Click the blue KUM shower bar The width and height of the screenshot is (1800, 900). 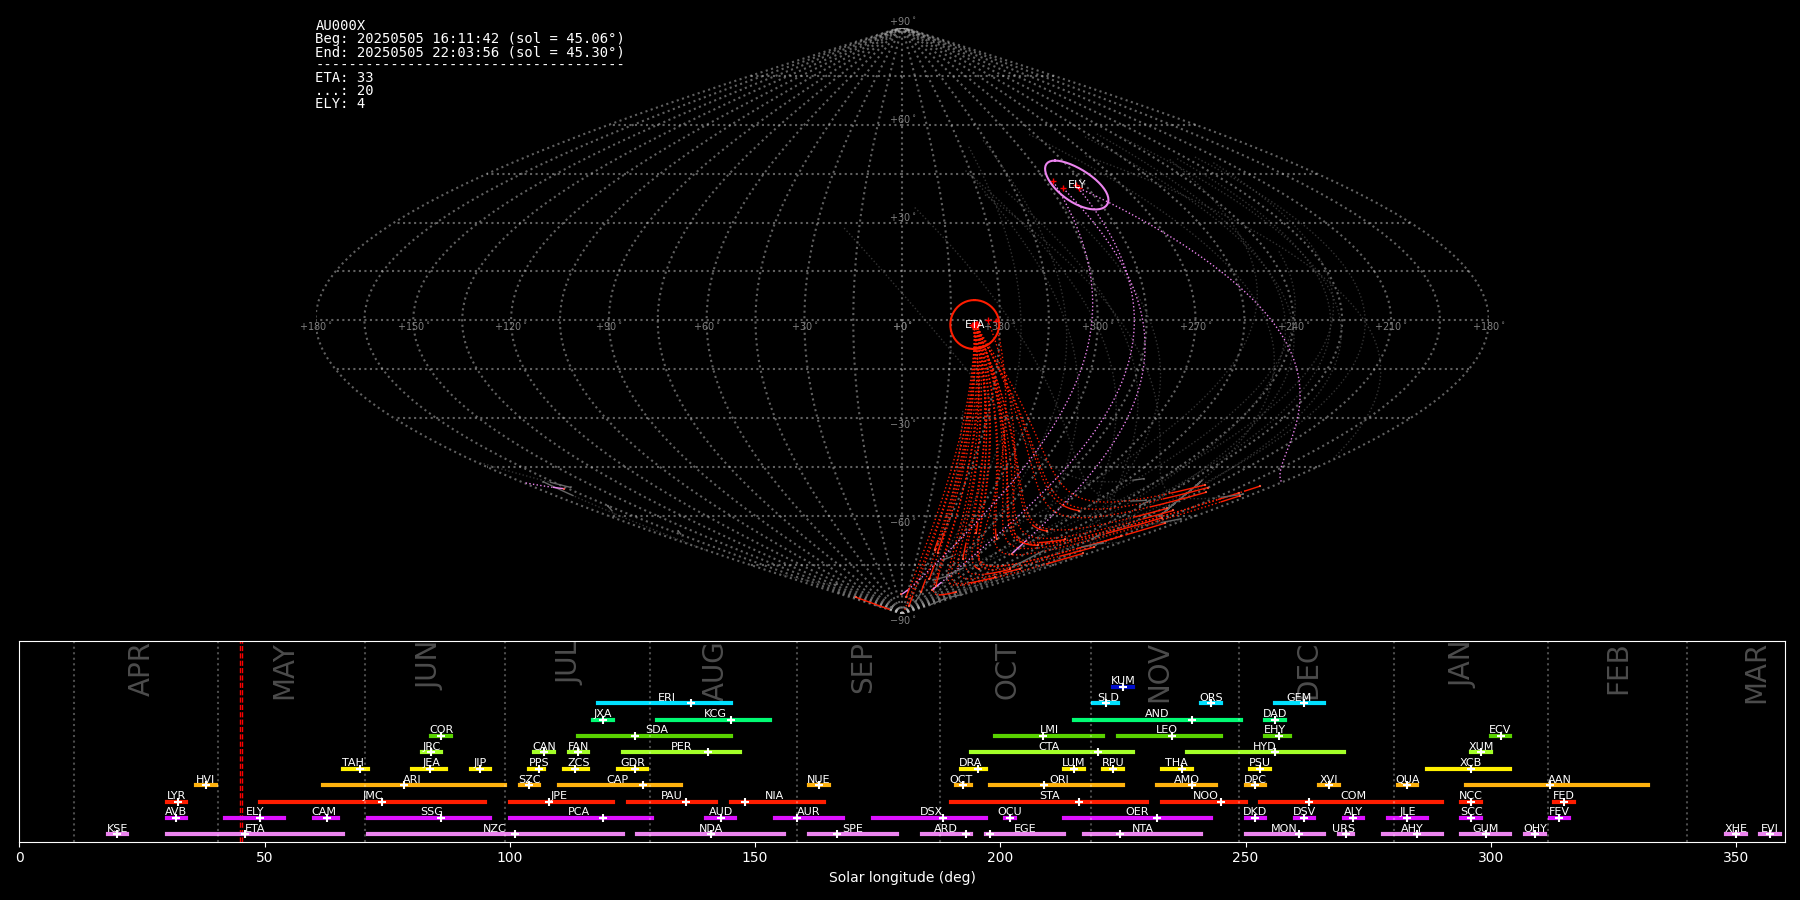(x=1123, y=687)
